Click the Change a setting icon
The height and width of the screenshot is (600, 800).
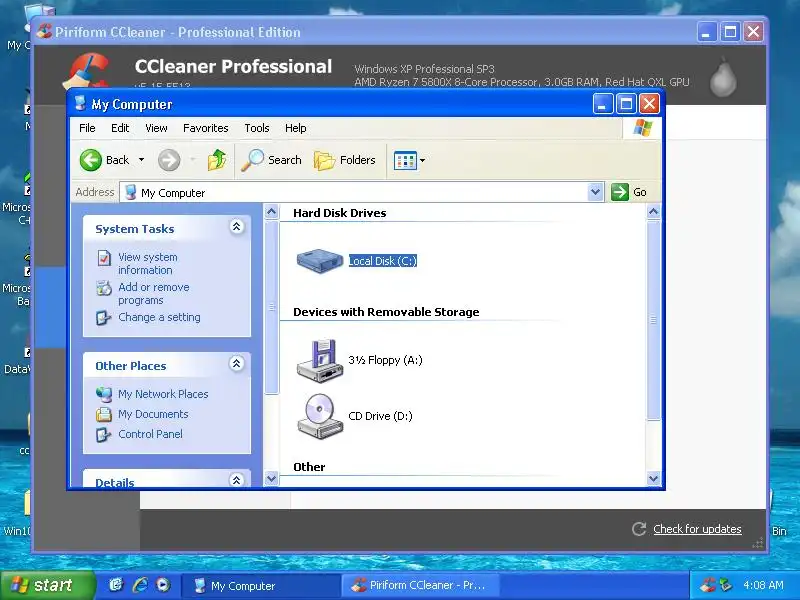(x=104, y=318)
